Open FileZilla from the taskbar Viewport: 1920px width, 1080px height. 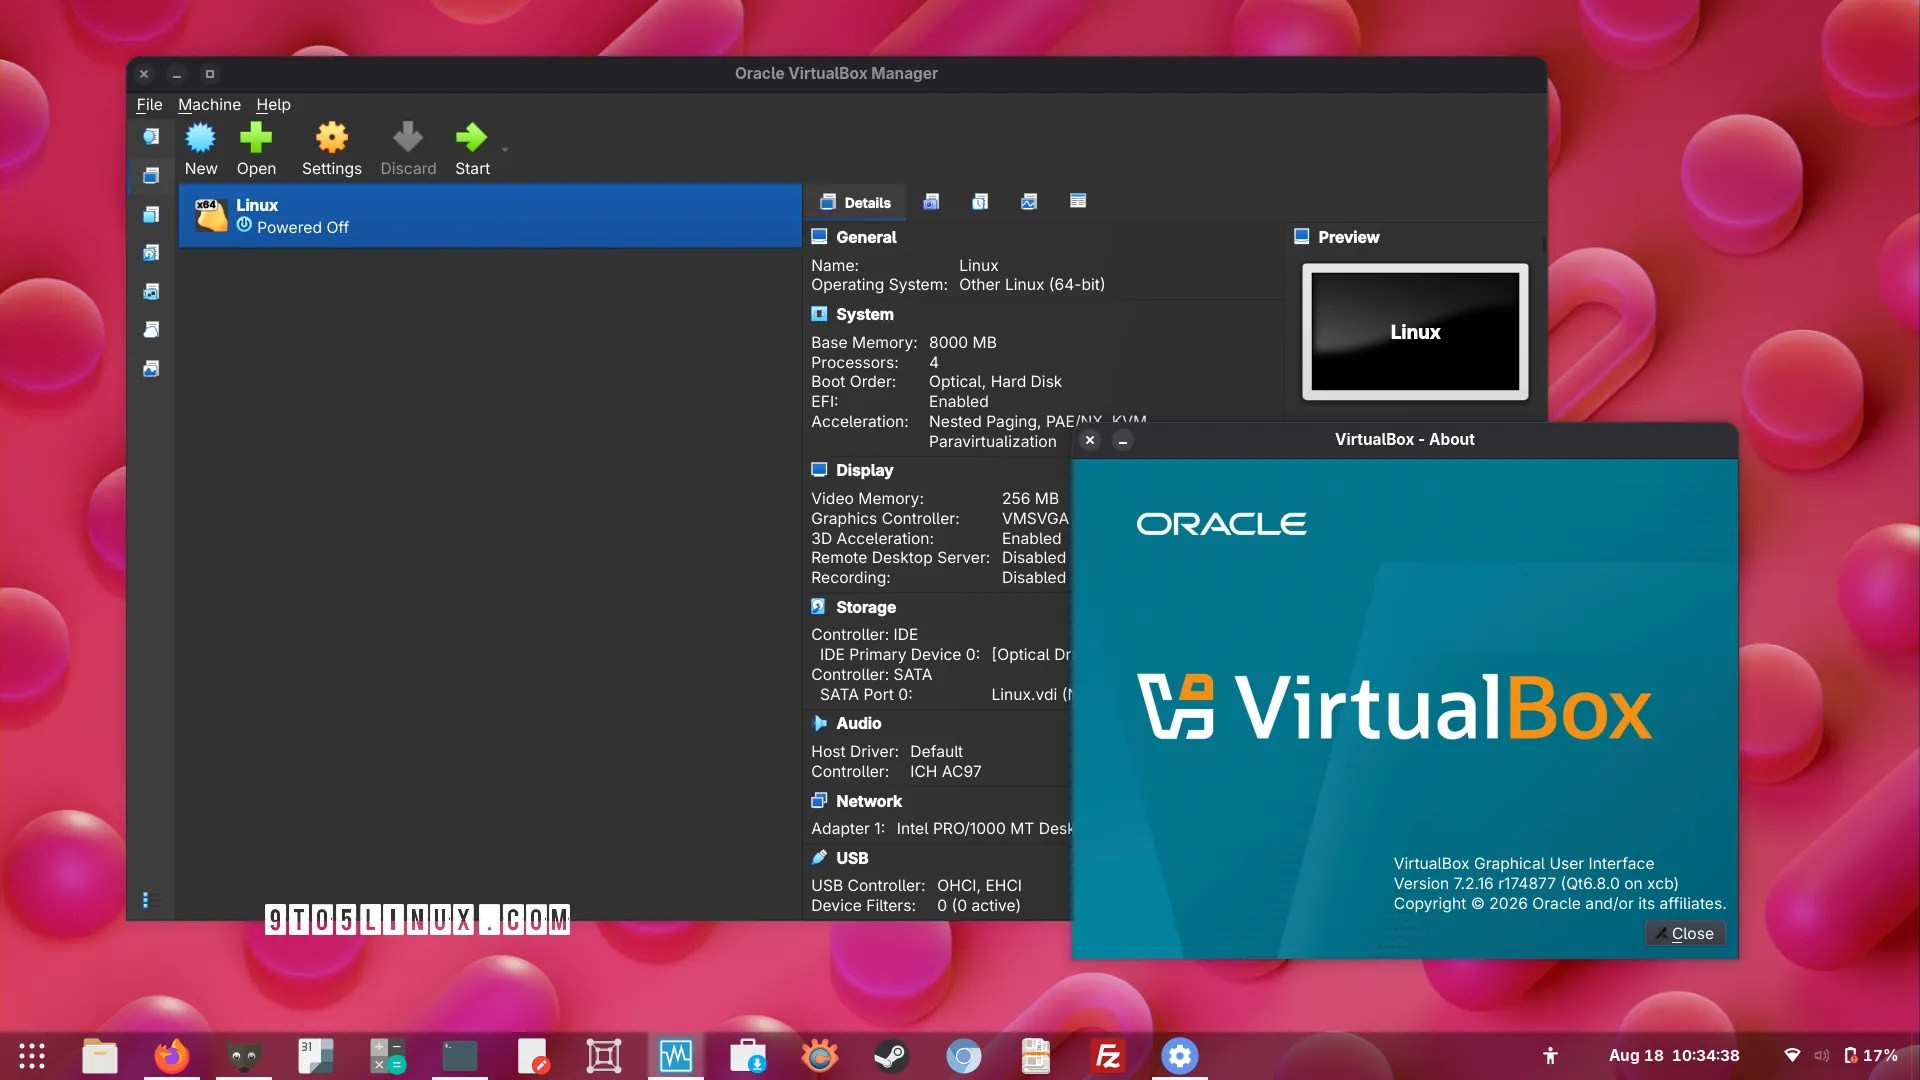(x=1107, y=1055)
